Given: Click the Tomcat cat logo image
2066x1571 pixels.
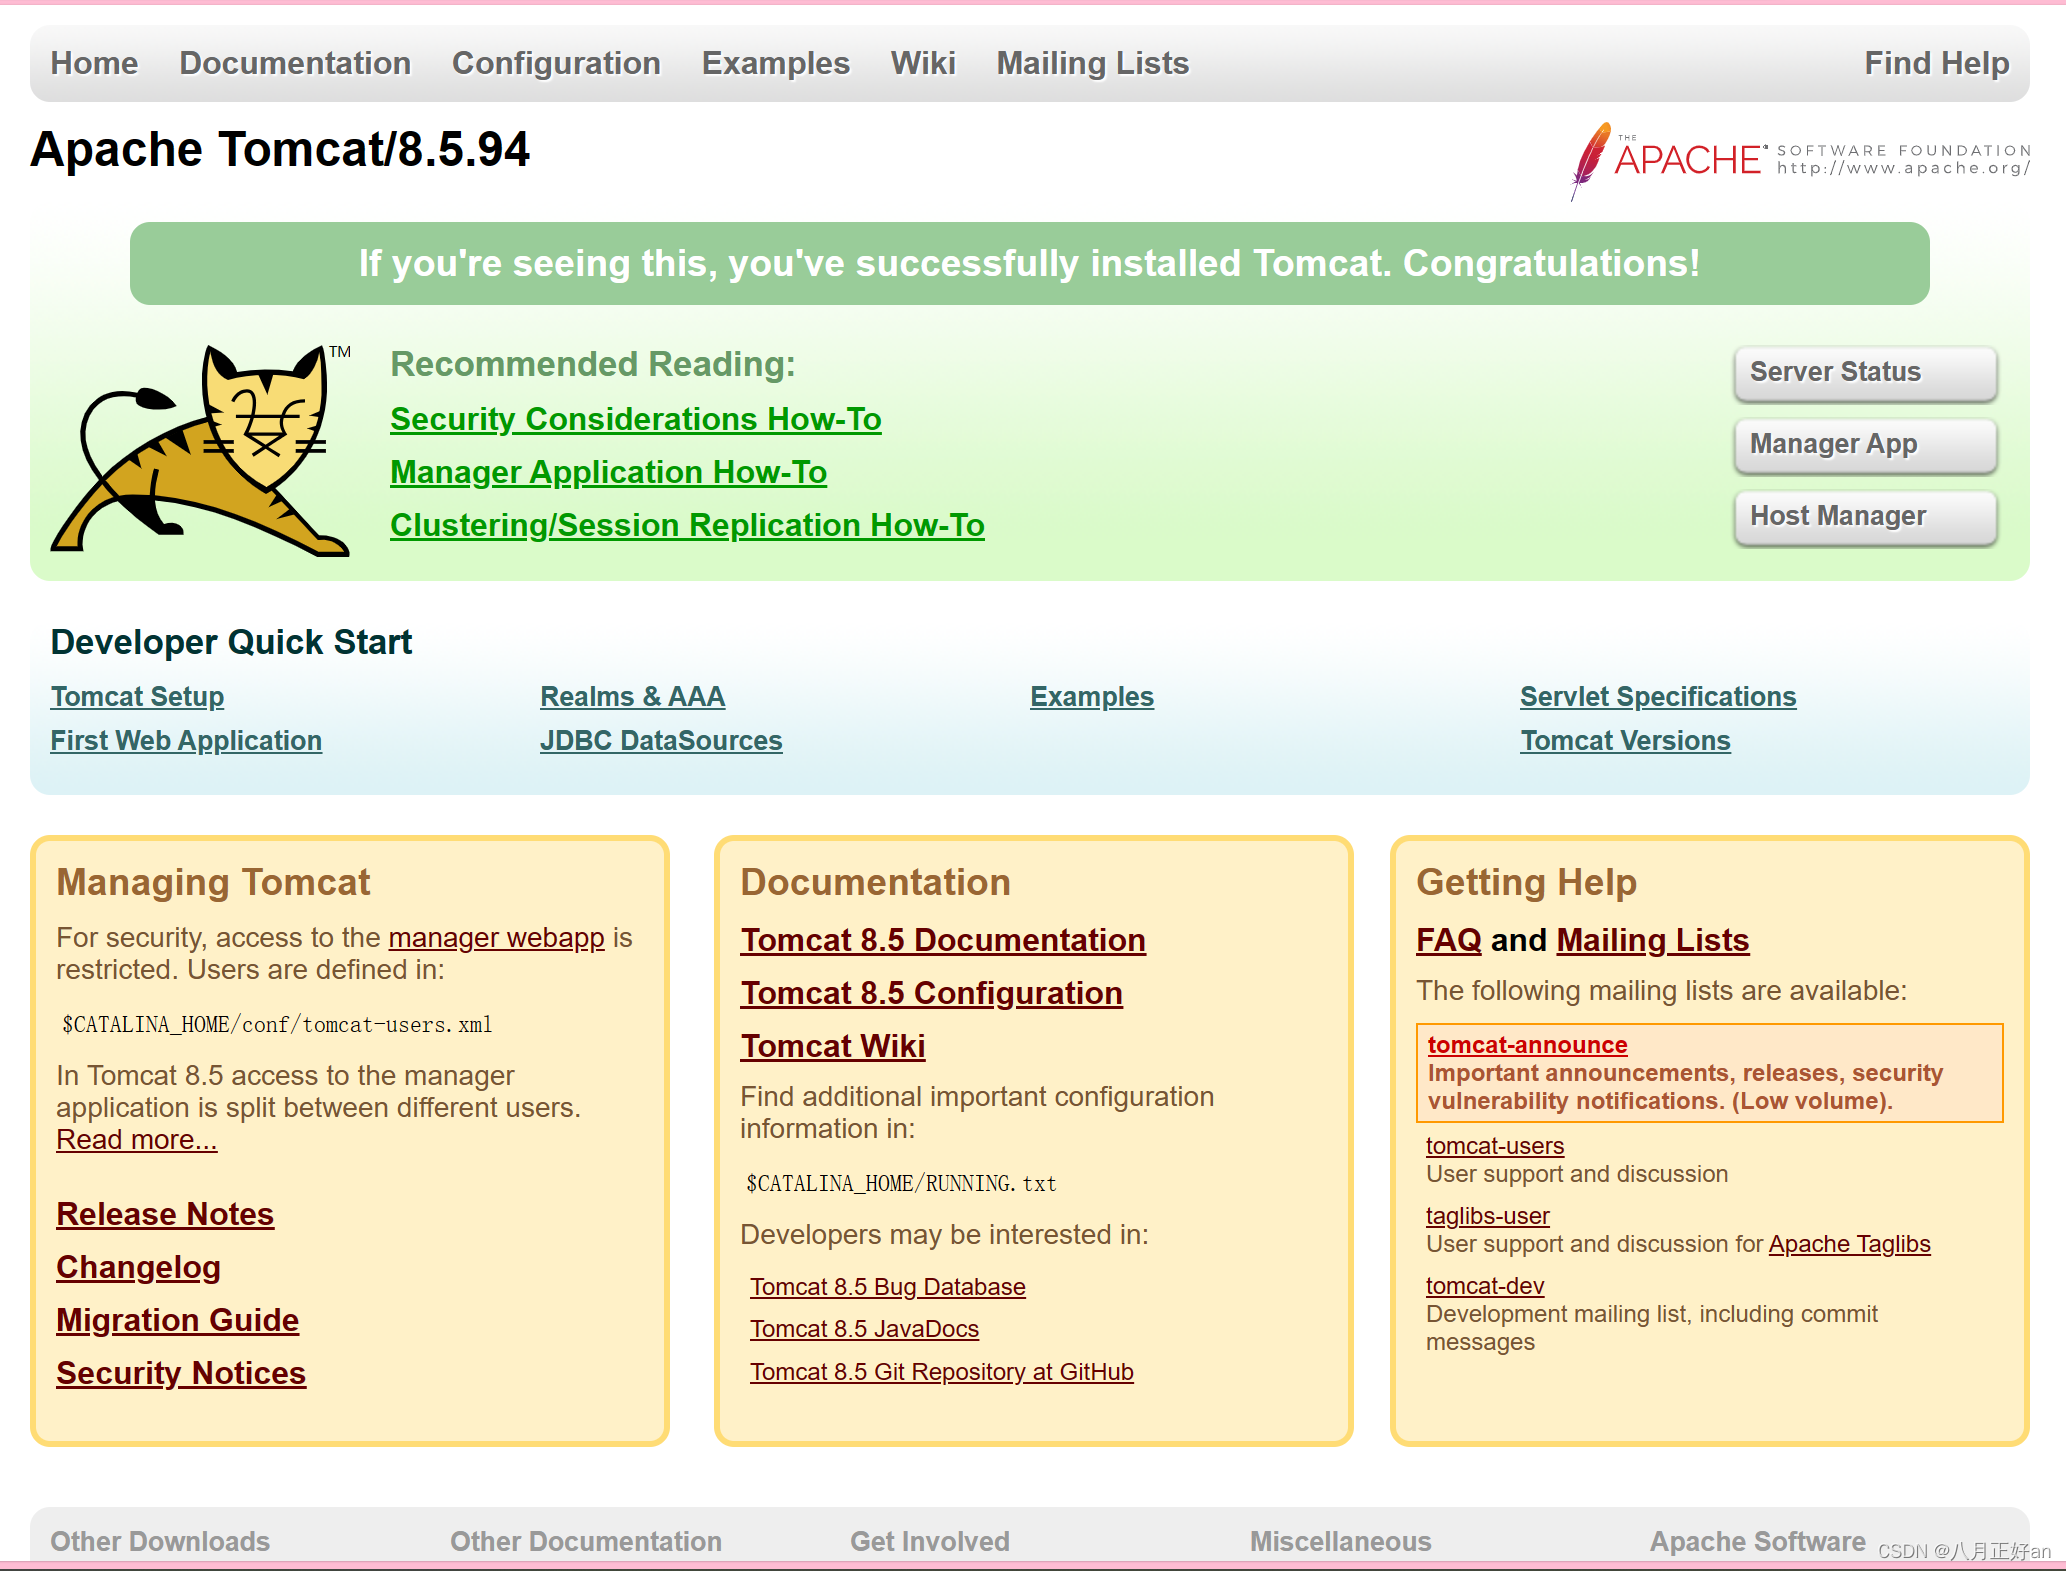Looking at the screenshot, I should pyautogui.click(x=201, y=450).
